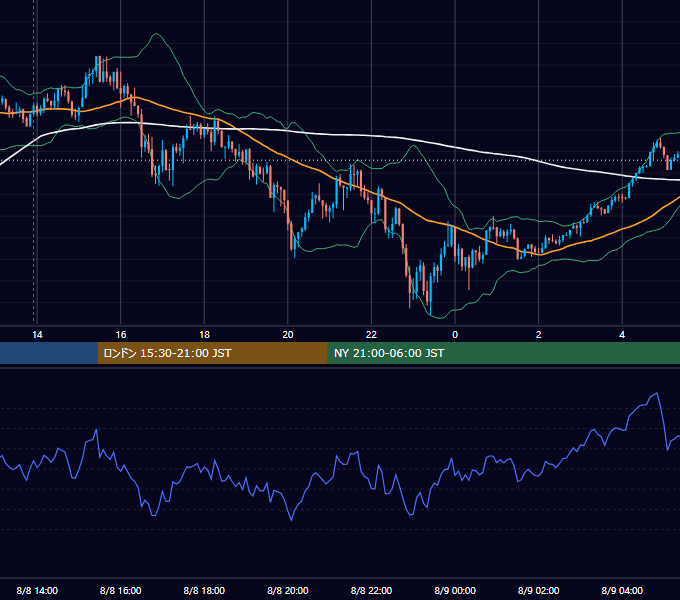Click the 22 hour label on price chart

click(x=371, y=335)
